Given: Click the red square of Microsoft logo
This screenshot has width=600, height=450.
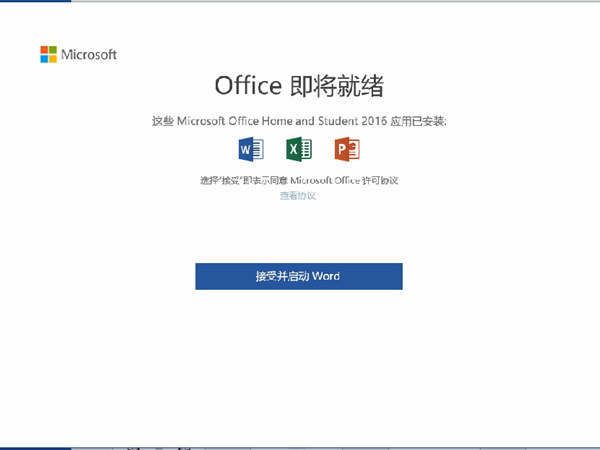Looking at the screenshot, I should 44,49.
